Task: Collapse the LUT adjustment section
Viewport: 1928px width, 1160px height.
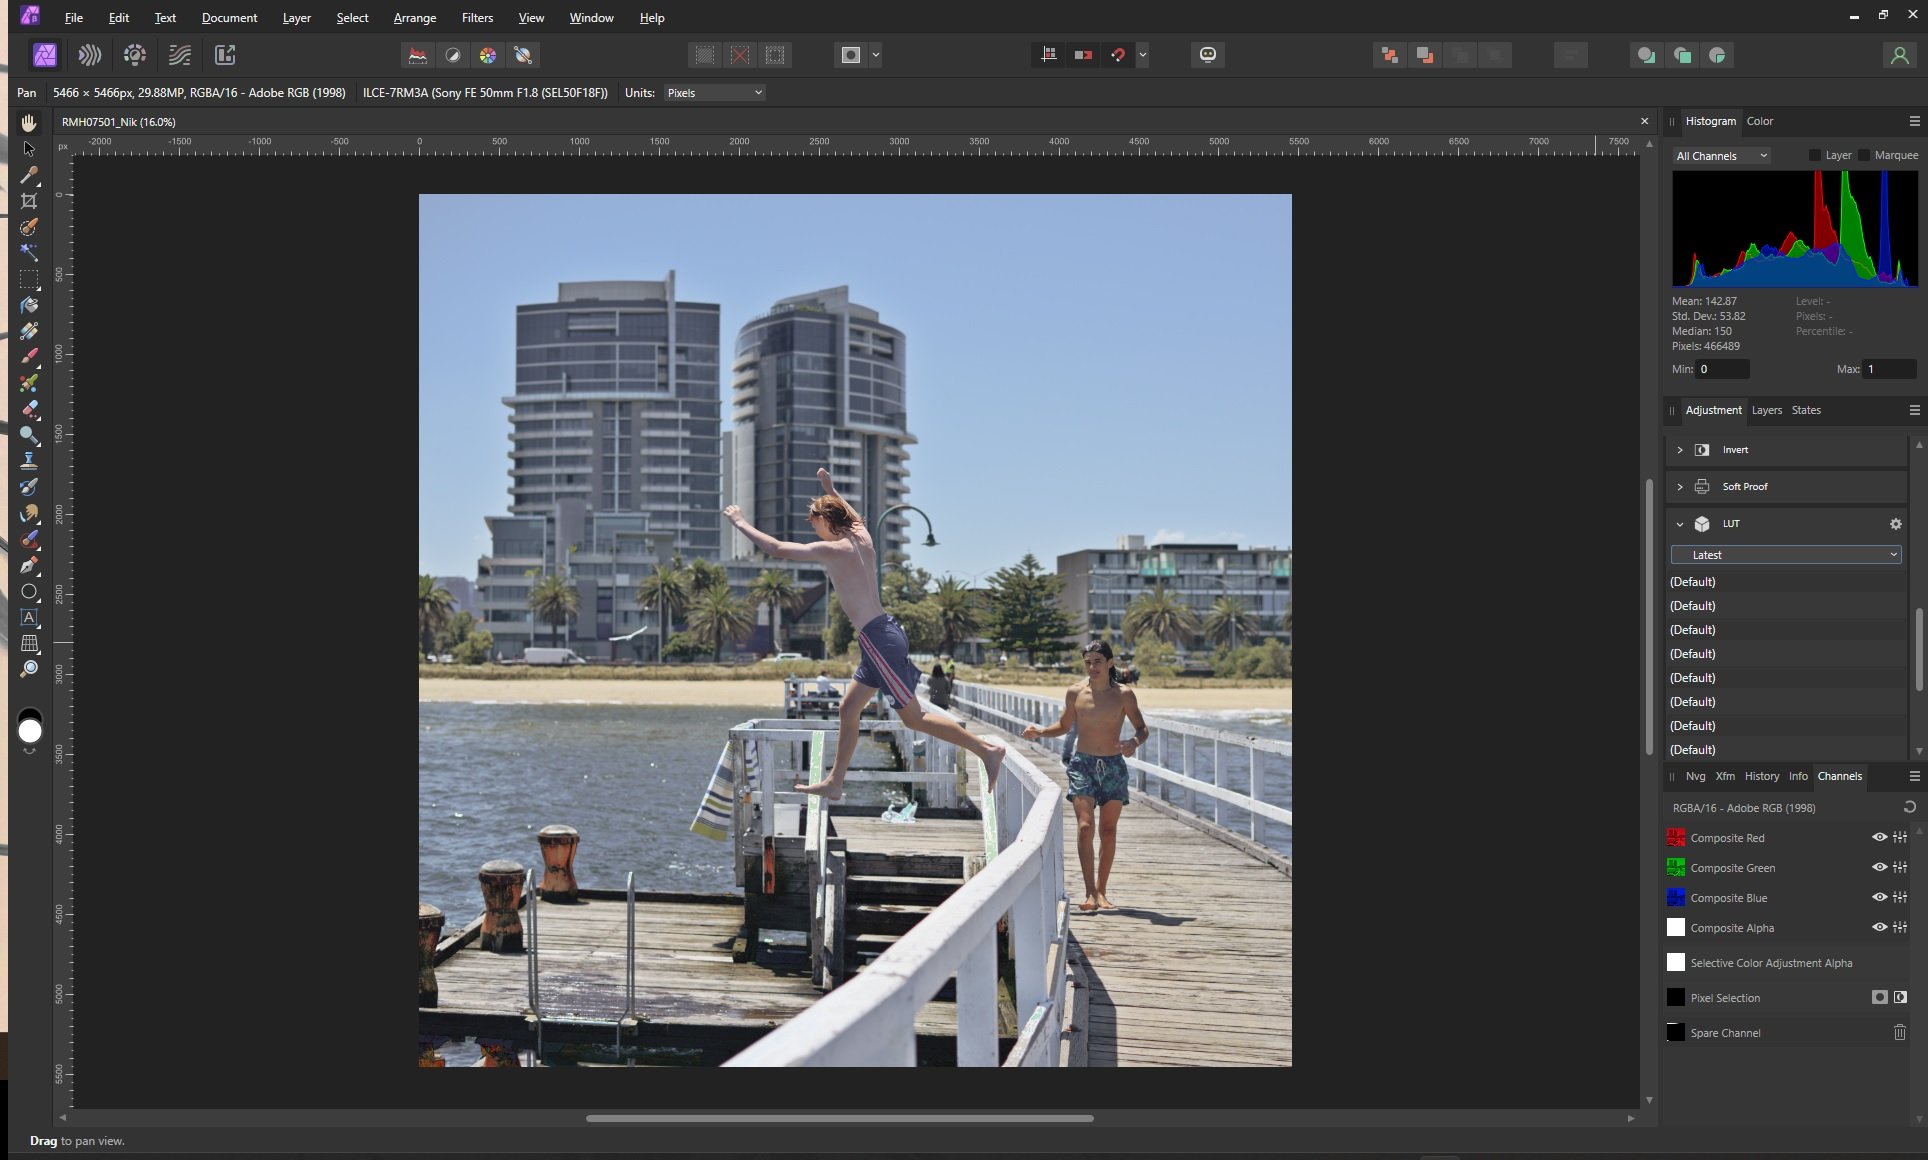Action: (1680, 524)
